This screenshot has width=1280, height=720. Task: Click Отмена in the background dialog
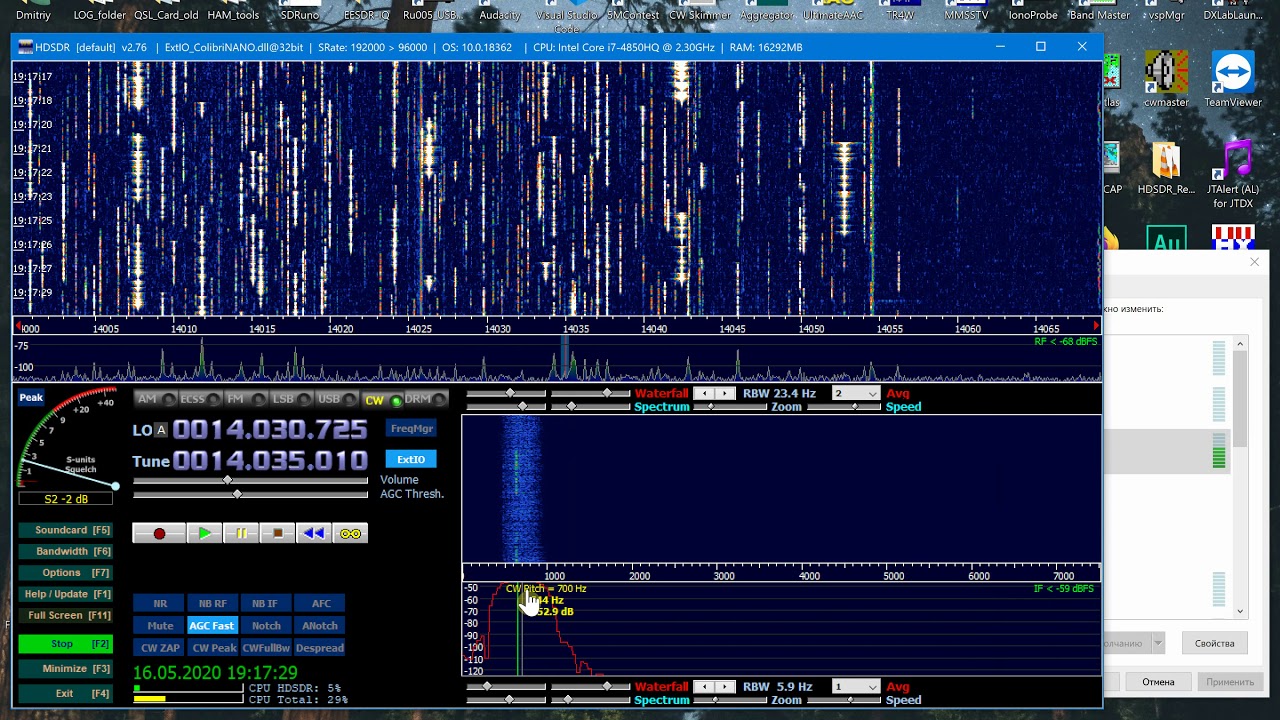point(1158,682)
